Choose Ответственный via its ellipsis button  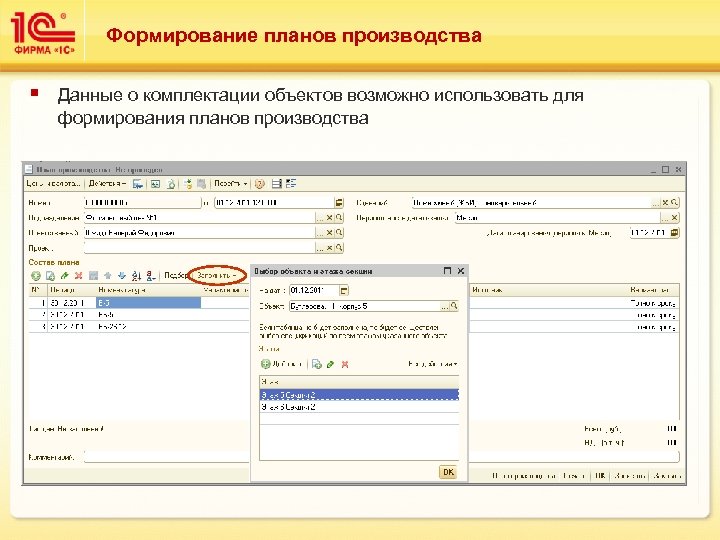[320, 233]
